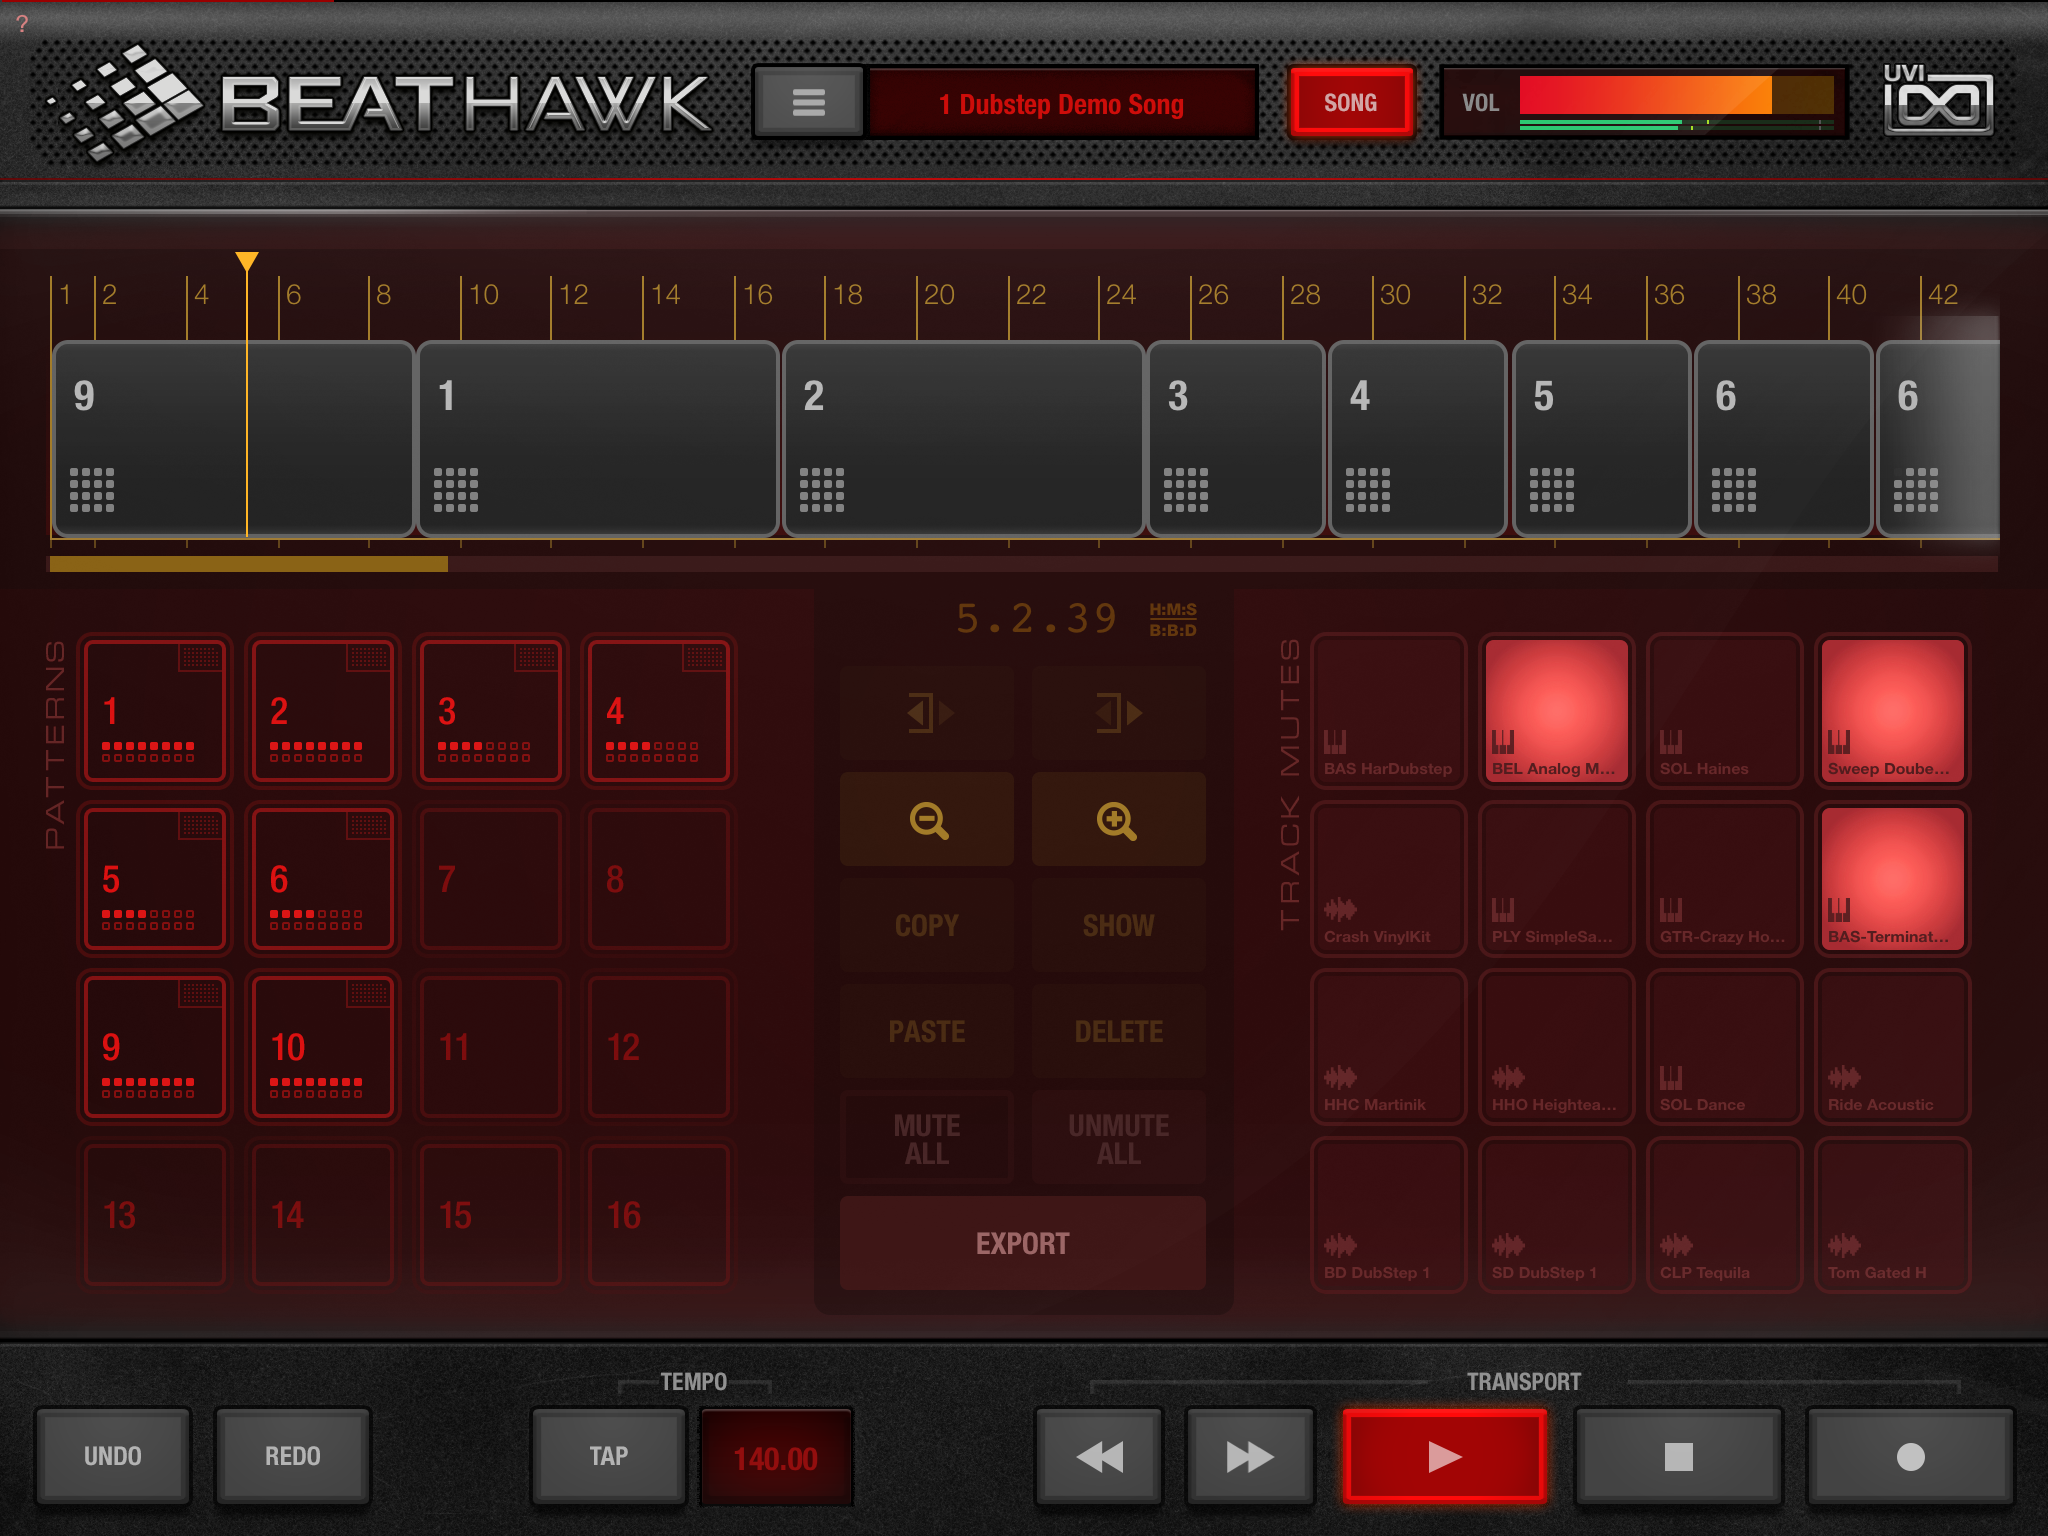Open the hamburger menu button
2048x1536 pixels.
pyautogui.click(x=808, y=102)
